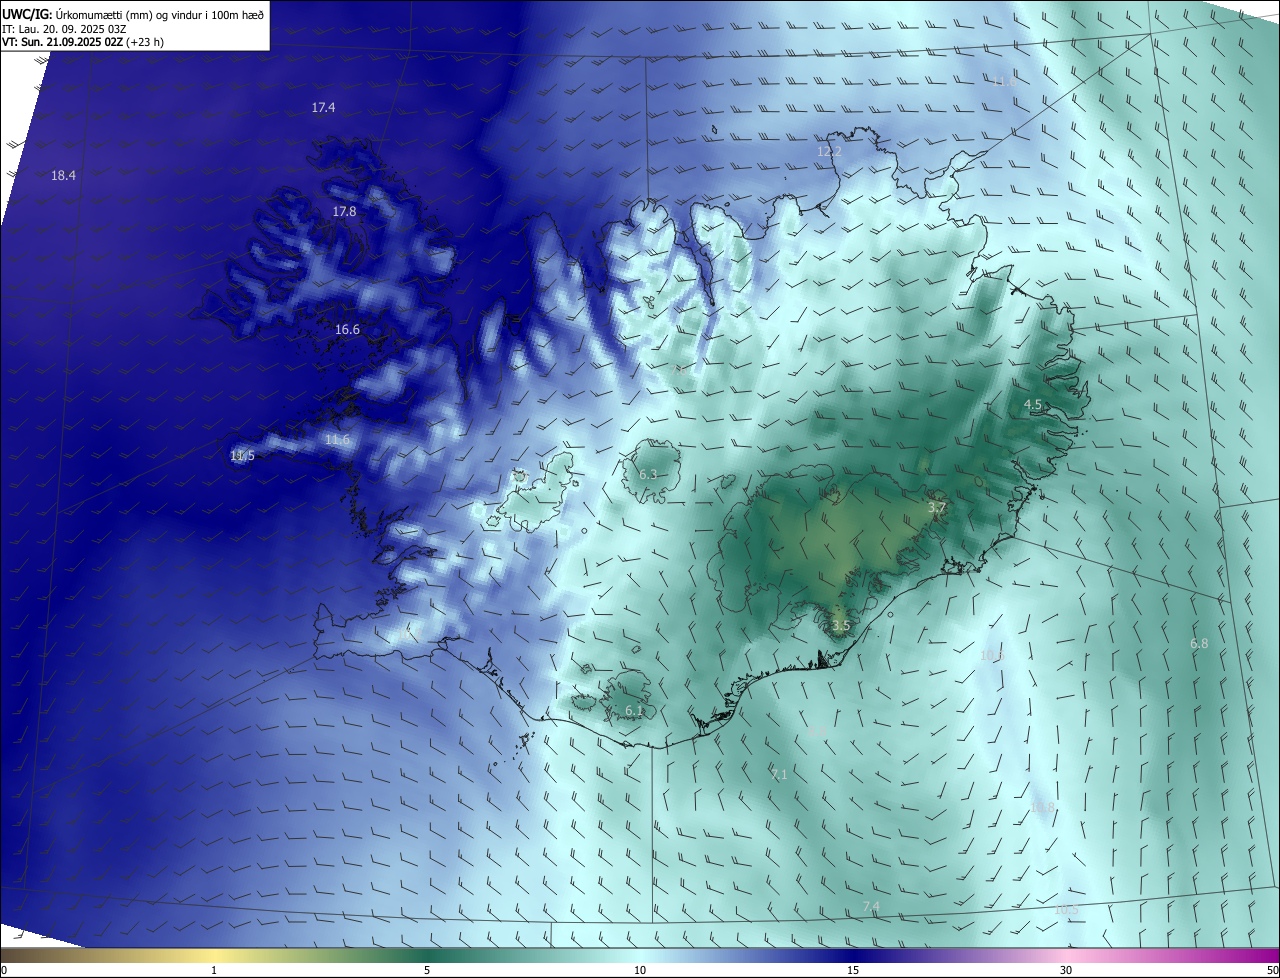Click the 3.7 value label
This screenshot has width=1280, height=978.
(936, 507)
